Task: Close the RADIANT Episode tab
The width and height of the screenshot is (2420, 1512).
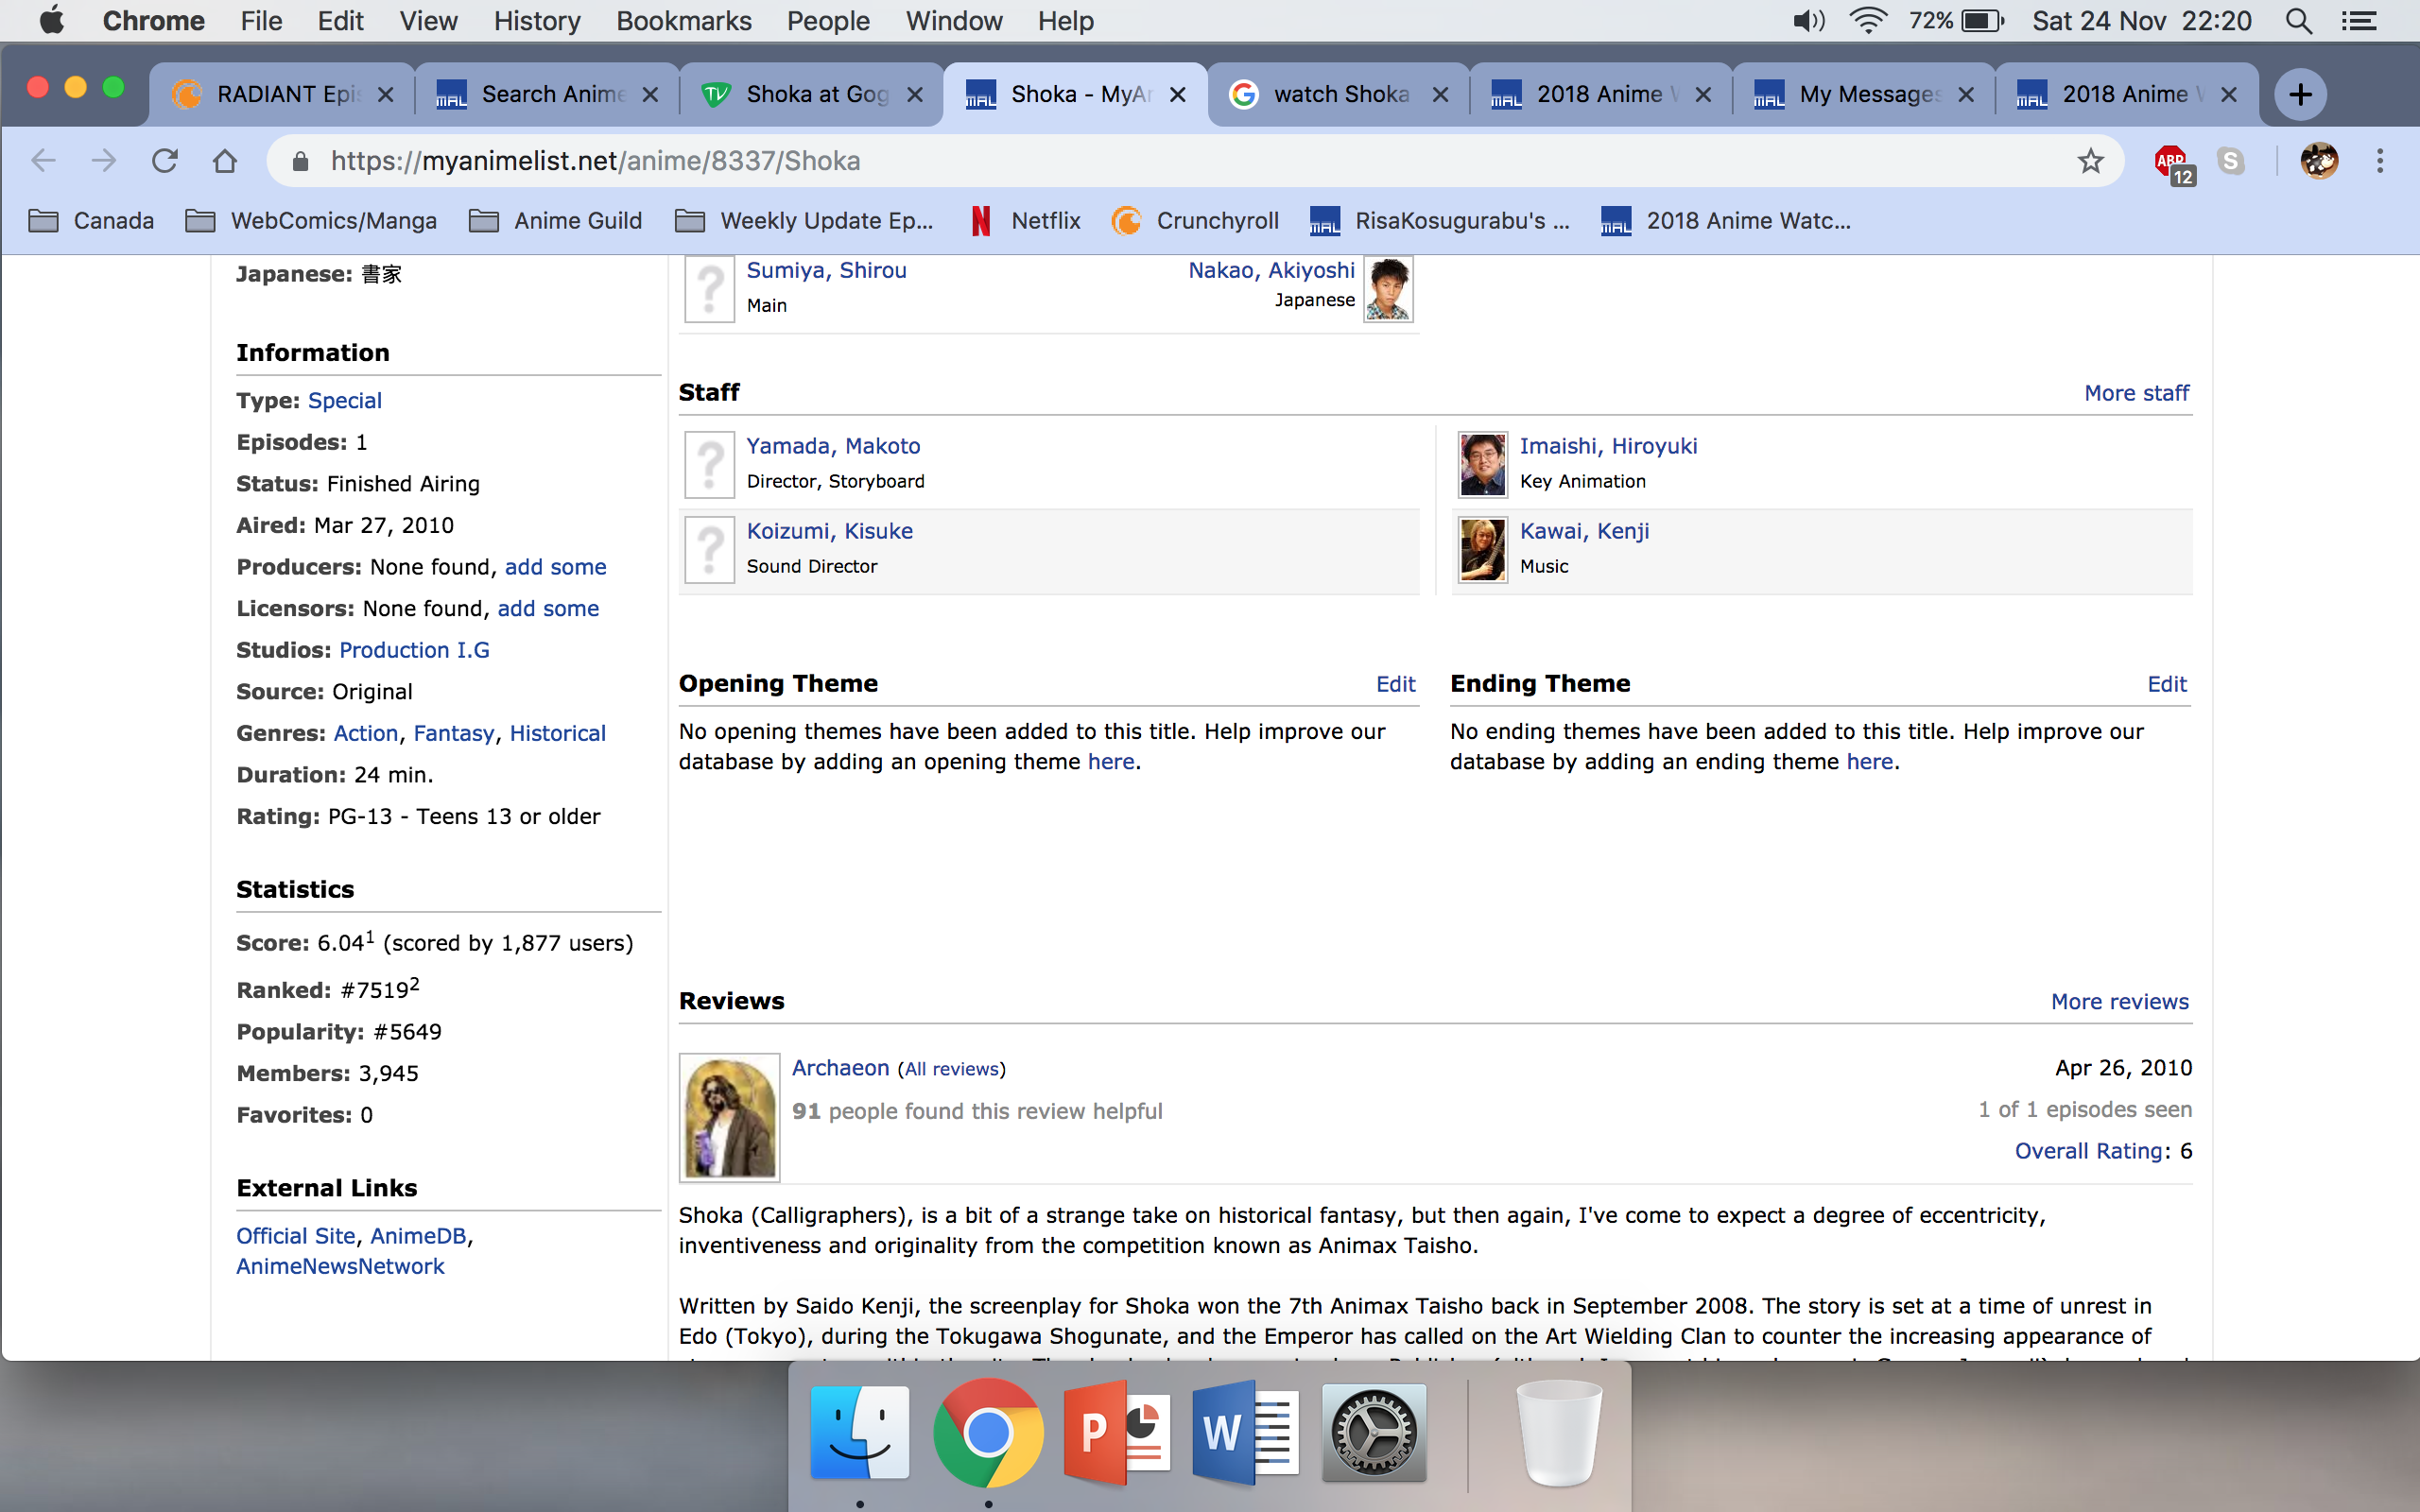Action: [x=386, y=95]
